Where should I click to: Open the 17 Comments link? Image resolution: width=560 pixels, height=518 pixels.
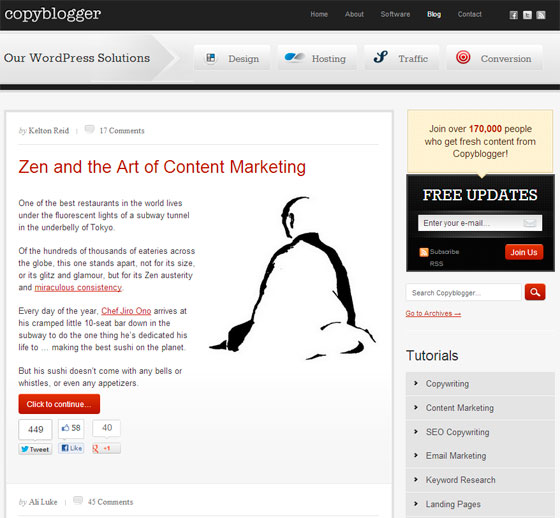coord(122,131)
